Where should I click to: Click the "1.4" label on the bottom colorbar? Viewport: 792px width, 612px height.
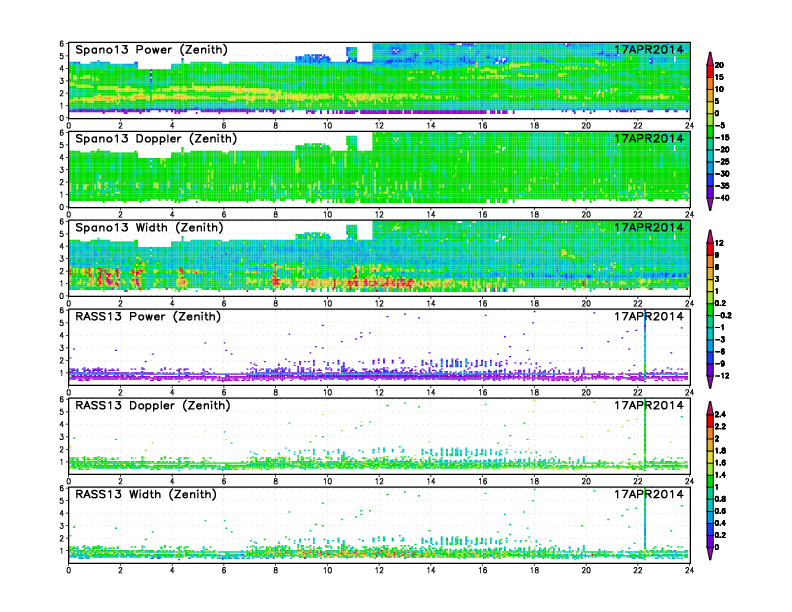pos(721,475)
